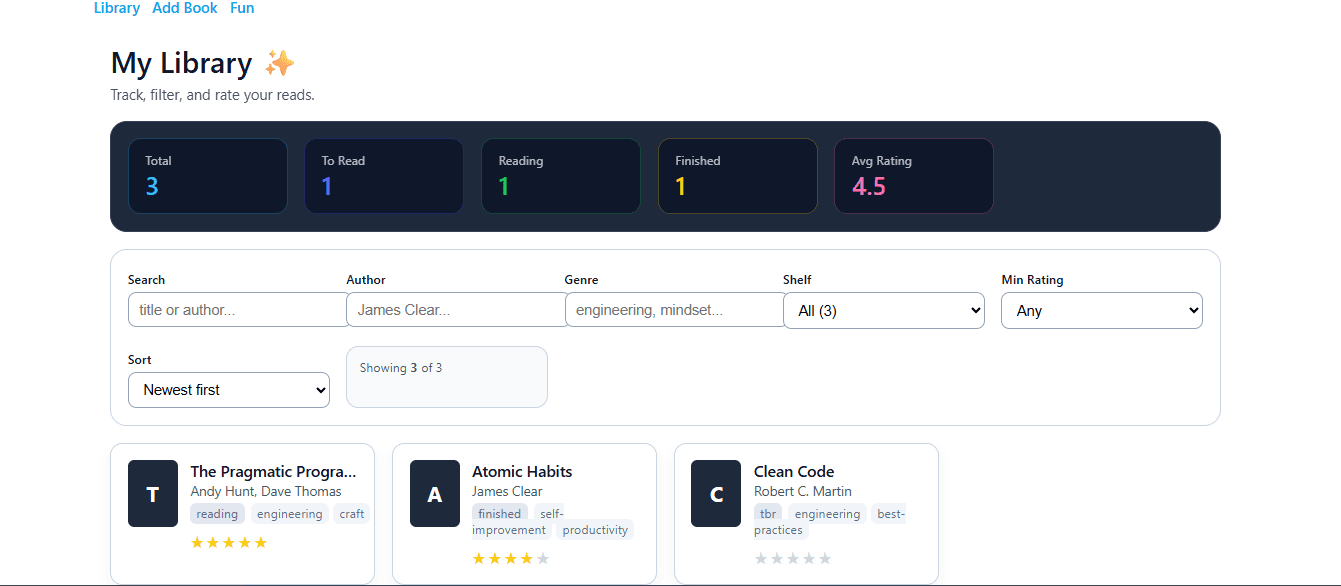Open the Sort dropdown set to Newest first

229,390
